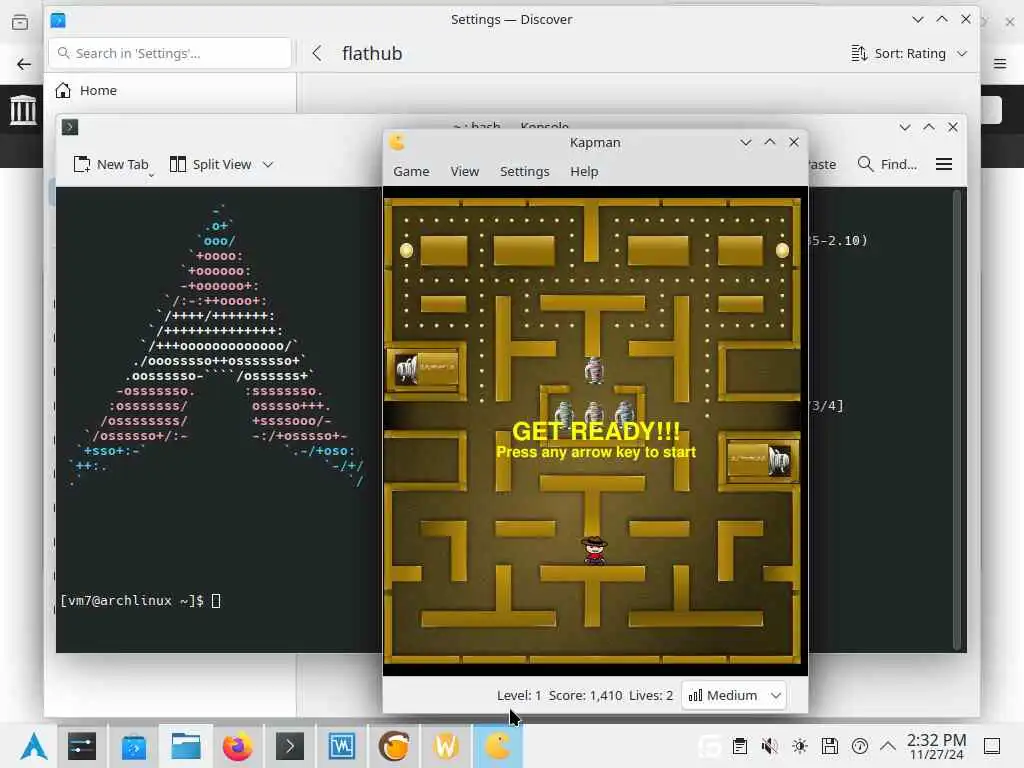Open the blue W monitor app in taskbar
This screenshot has height=768, width=1024.
point(342,746)
